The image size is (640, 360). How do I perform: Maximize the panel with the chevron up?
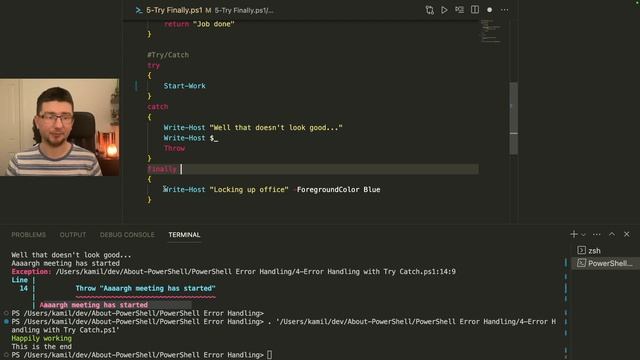tap(612, 234)
